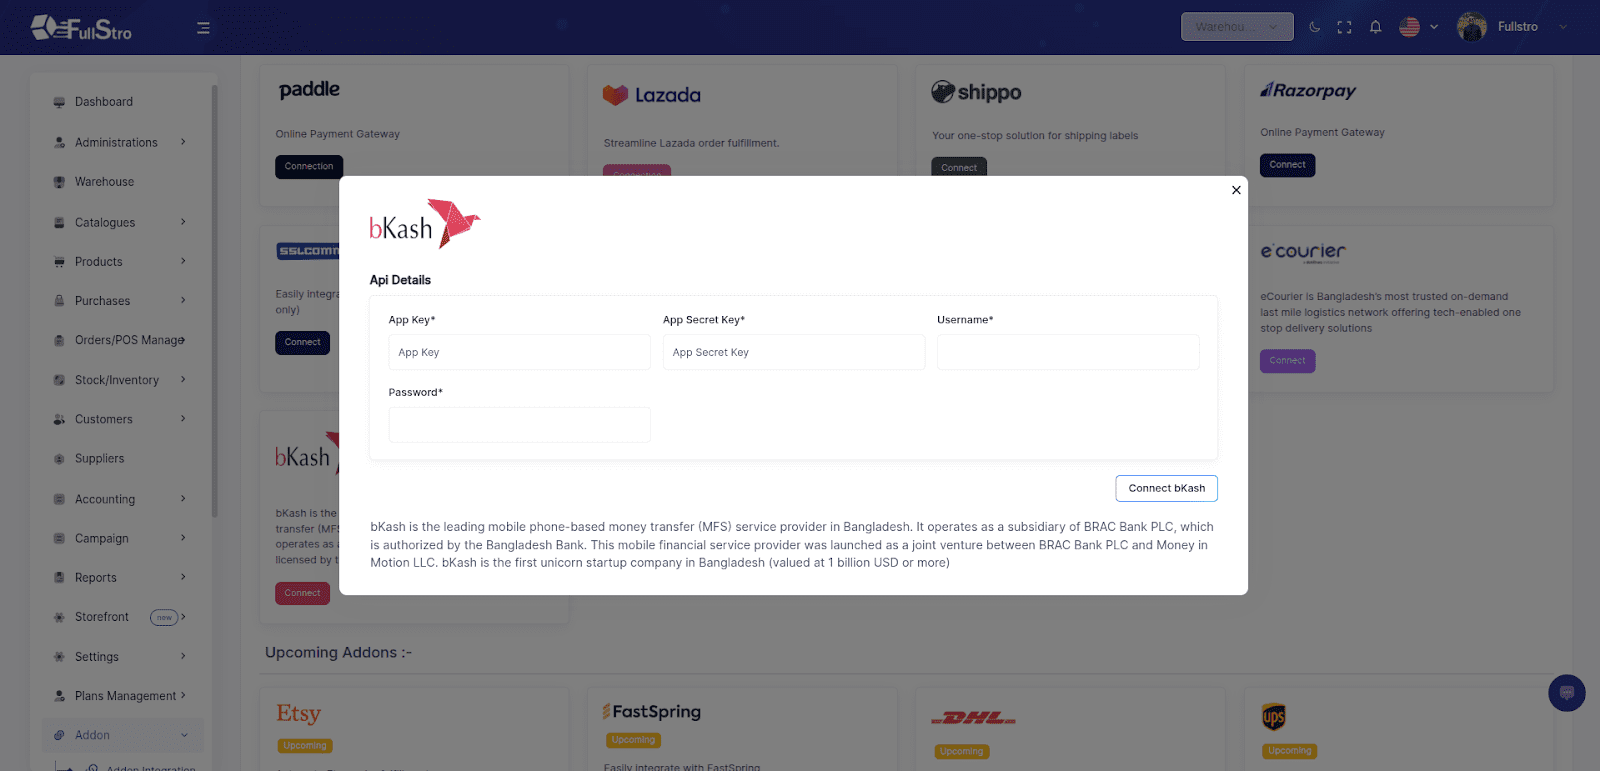This screenshot has height=771, width=1600.
Task: Open the notifications bell
Action: [1375, 27]
